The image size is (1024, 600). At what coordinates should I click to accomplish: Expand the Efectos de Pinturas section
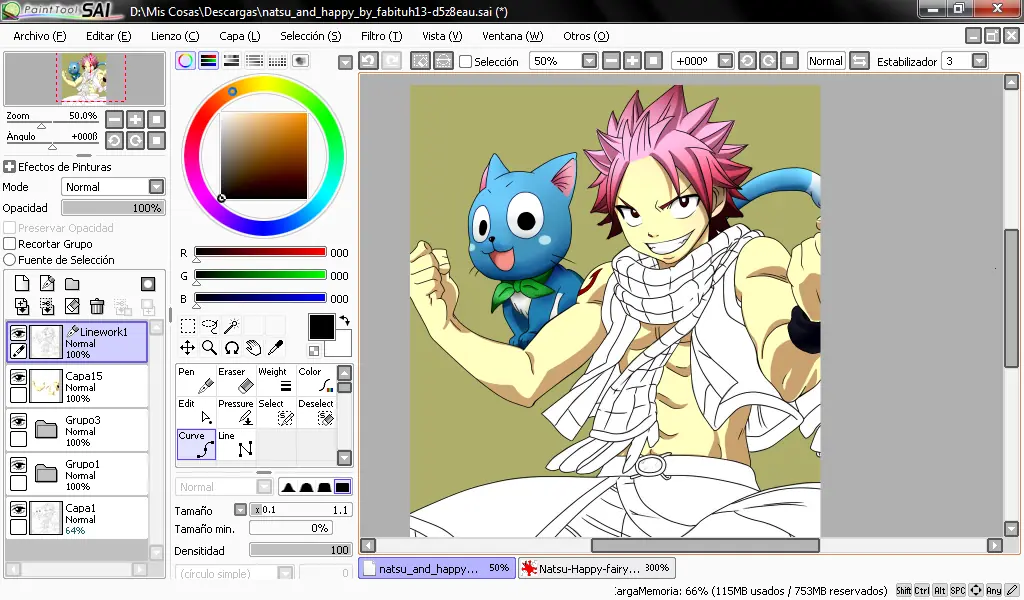(10, 166)
